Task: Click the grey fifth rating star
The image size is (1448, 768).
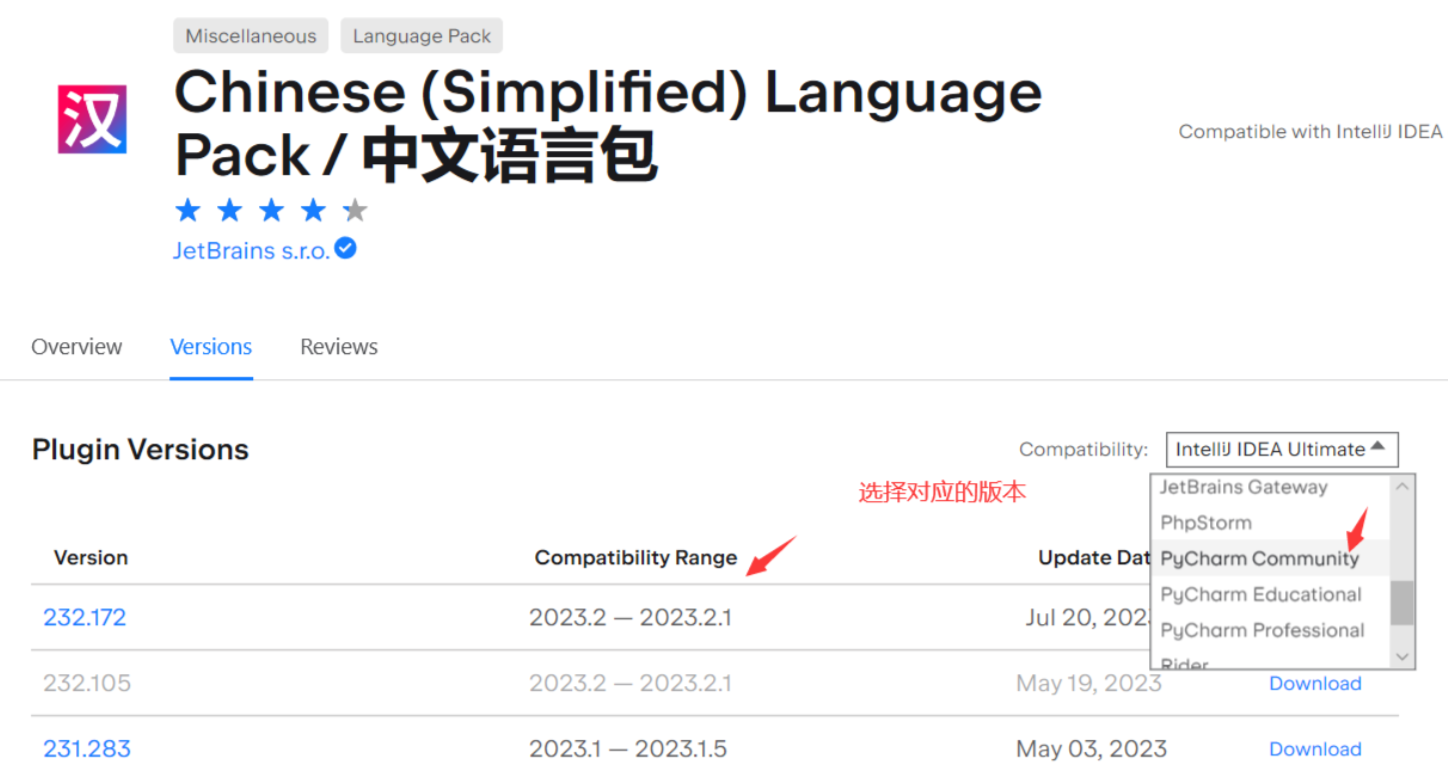Action: (355, 210)
